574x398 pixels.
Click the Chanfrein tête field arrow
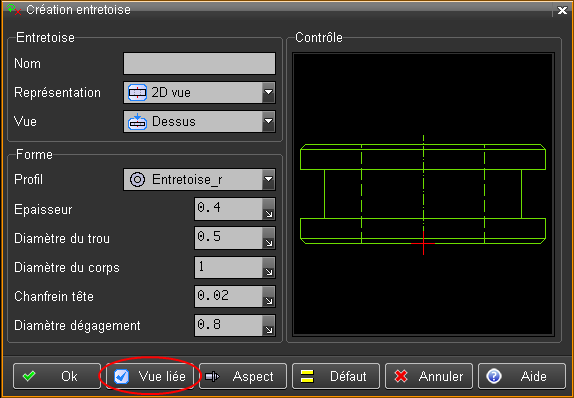click(x=269, y=296)
